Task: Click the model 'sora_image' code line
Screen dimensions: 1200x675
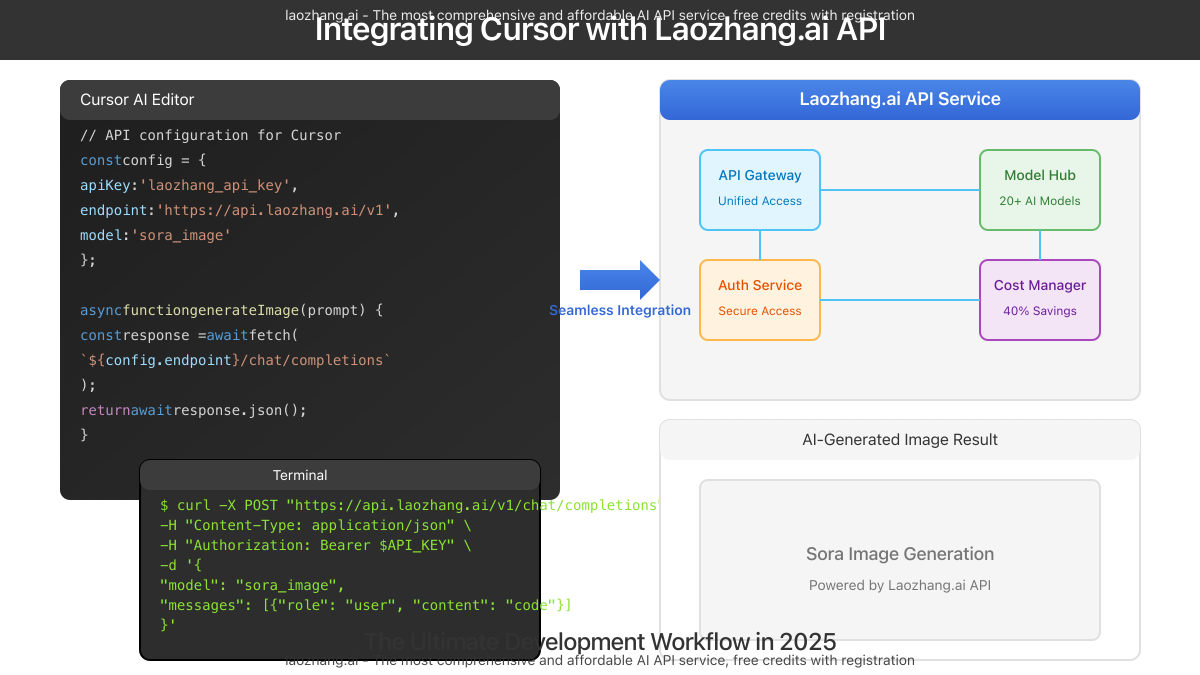Action: coord(156,235)
